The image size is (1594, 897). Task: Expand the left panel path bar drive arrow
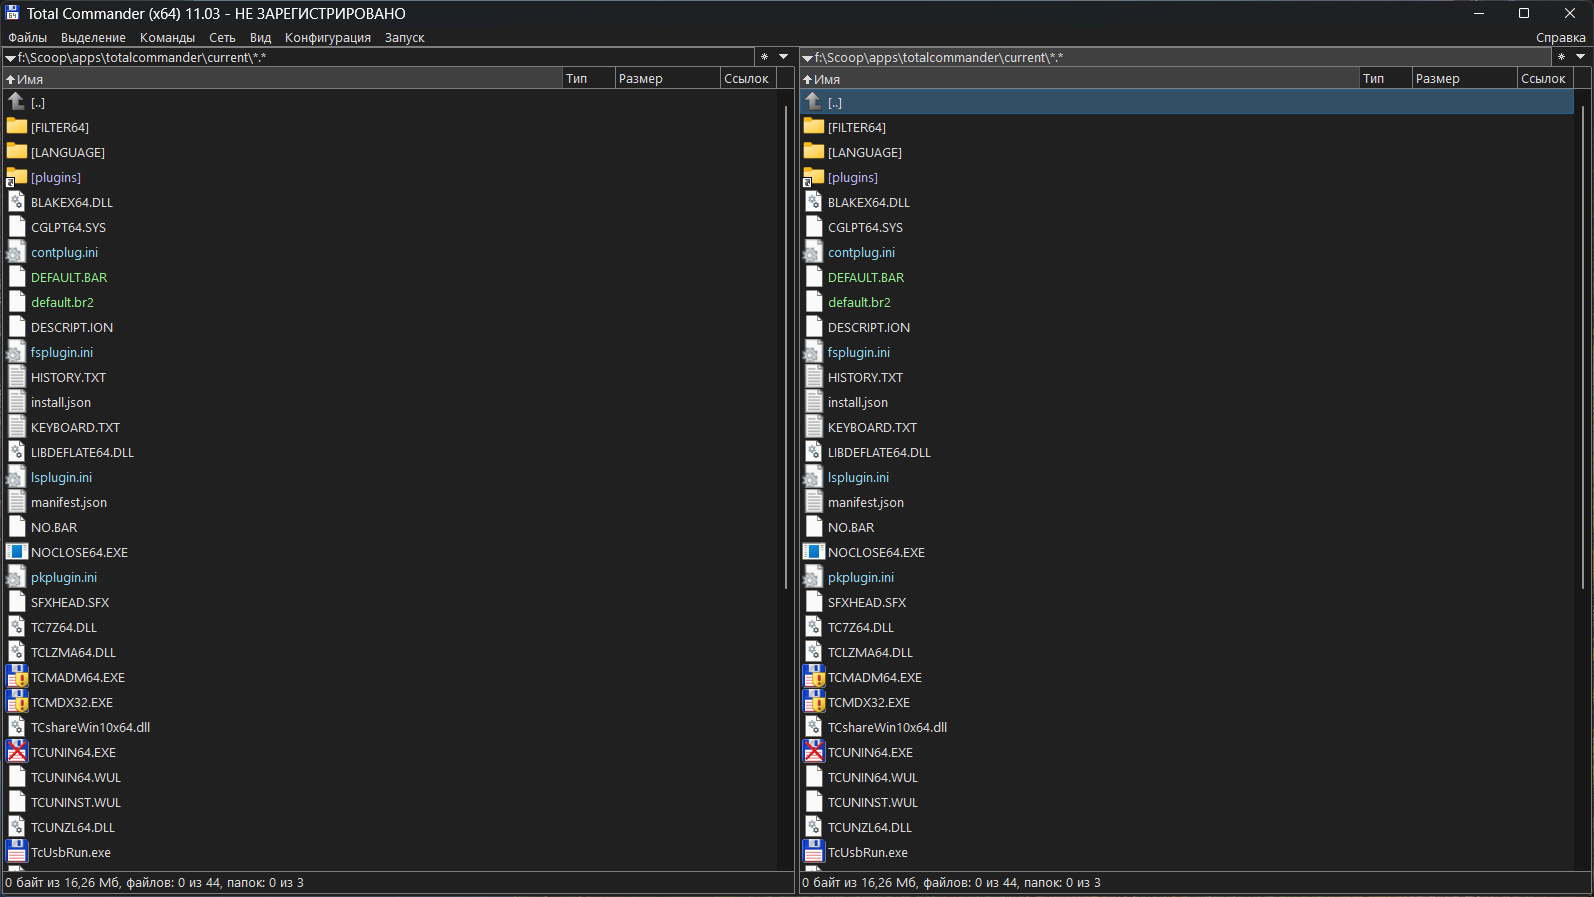(x=10, y=58)
